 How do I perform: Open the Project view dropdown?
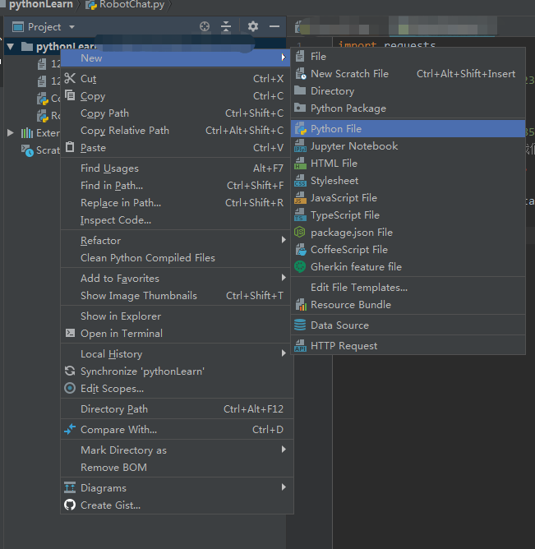tap(72, 27)
